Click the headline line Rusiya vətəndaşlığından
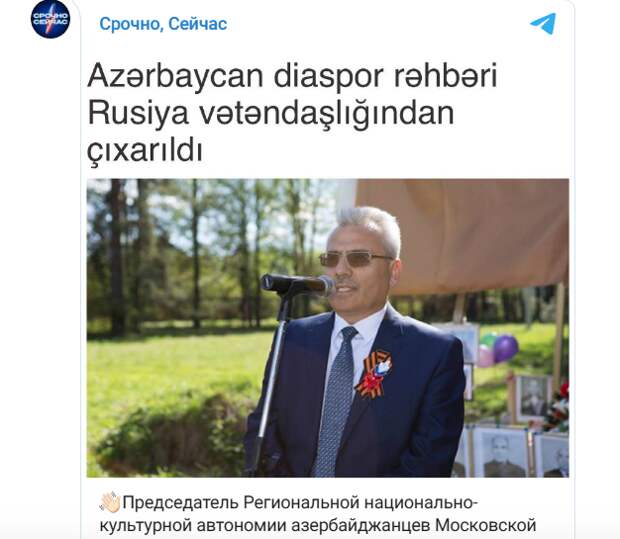The width and height of the screenshot is (620, 539). coord(271,115)
